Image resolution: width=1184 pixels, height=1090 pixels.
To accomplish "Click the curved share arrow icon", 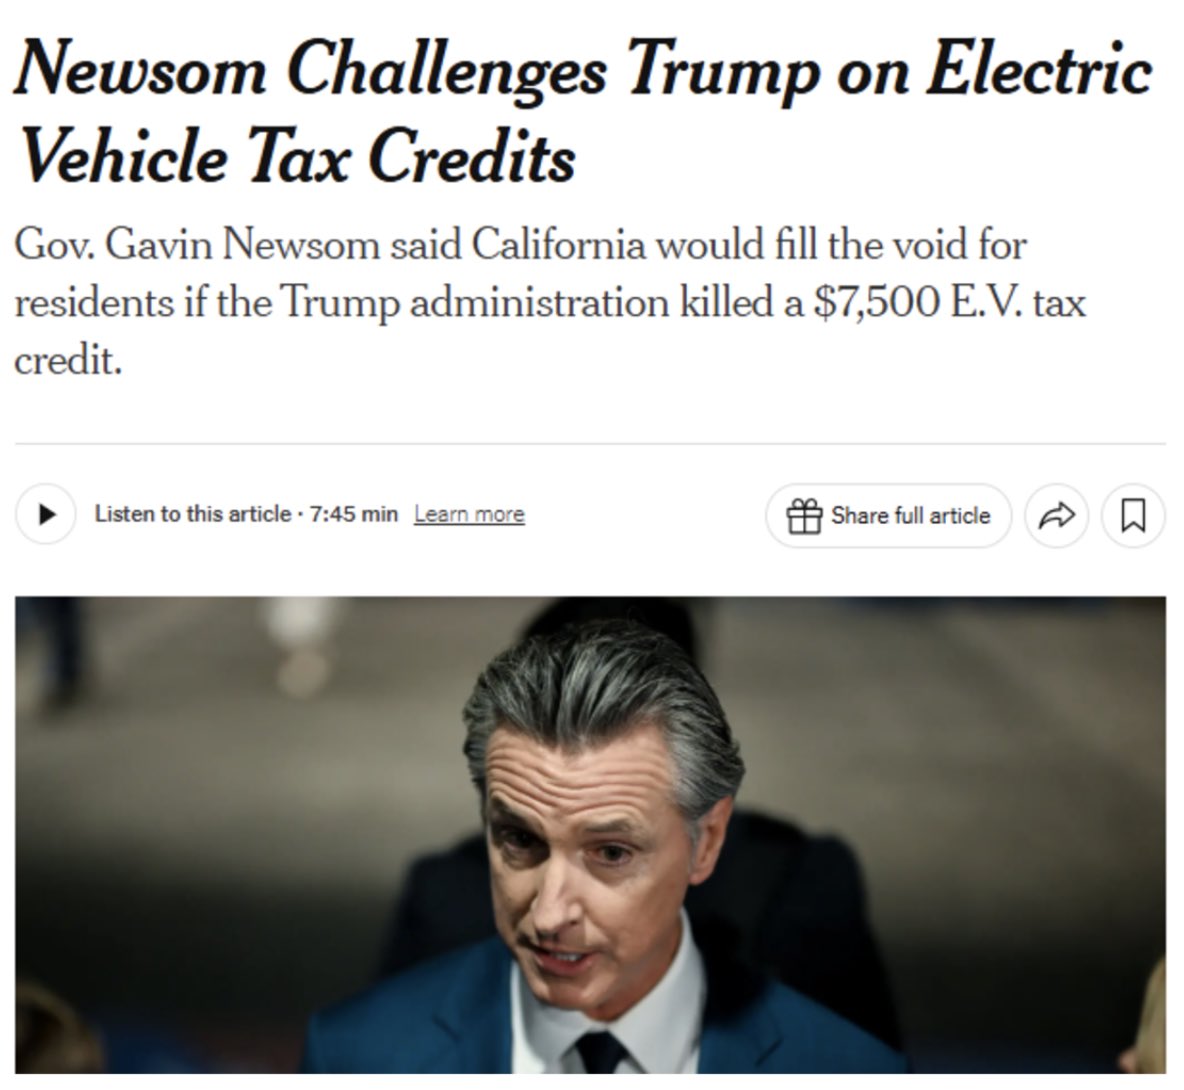I will point(1056,516).
